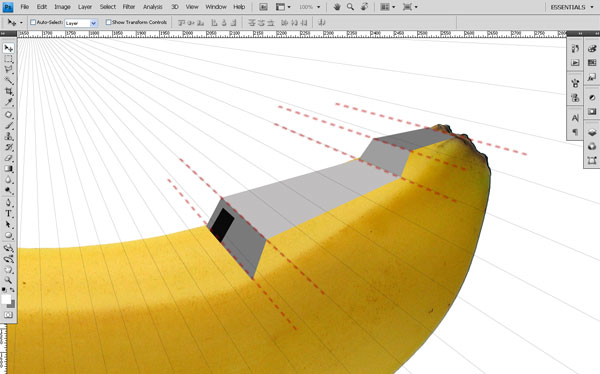Choose the Magic Wand tool
The image size is (600, 374).
8,80
